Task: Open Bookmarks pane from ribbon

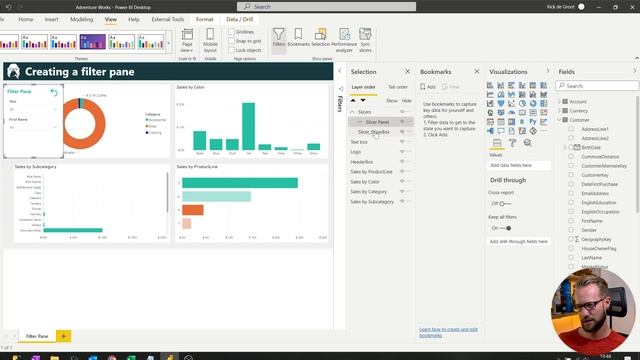Action: [x=298, y=38]
